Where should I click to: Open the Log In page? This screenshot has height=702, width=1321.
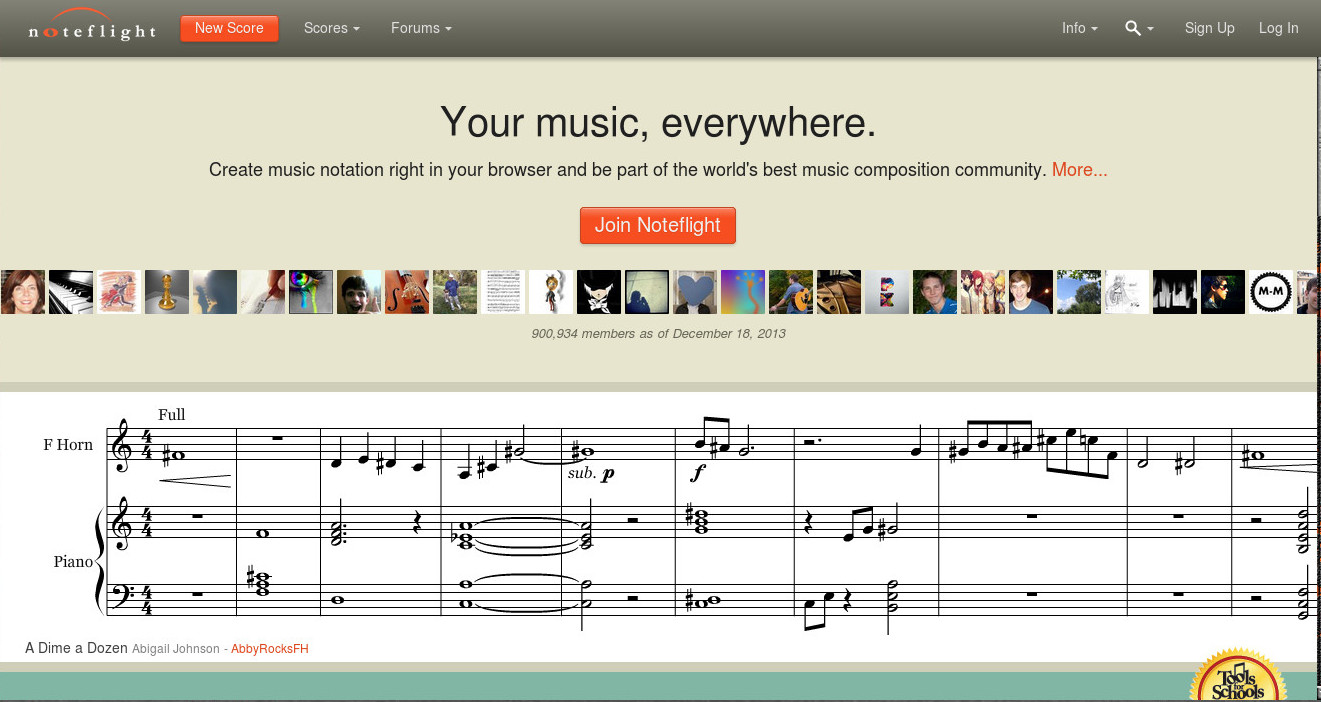tap(1279, 28)
